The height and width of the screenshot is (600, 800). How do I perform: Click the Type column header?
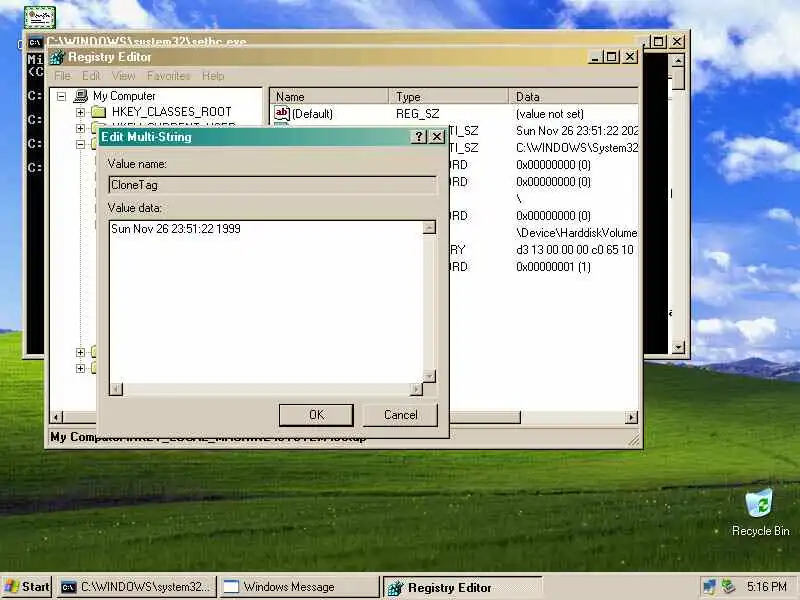tap(449, 96)
